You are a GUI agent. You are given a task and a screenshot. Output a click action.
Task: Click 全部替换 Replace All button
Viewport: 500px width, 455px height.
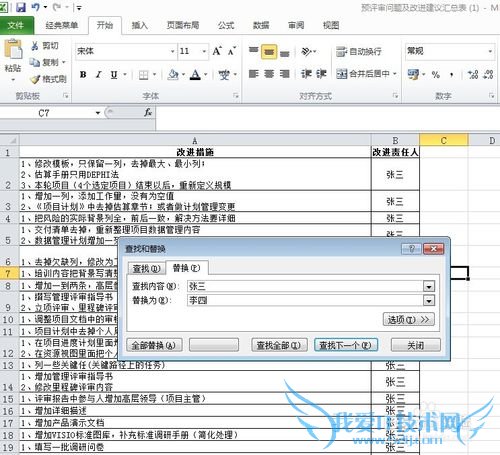point(154,345)
